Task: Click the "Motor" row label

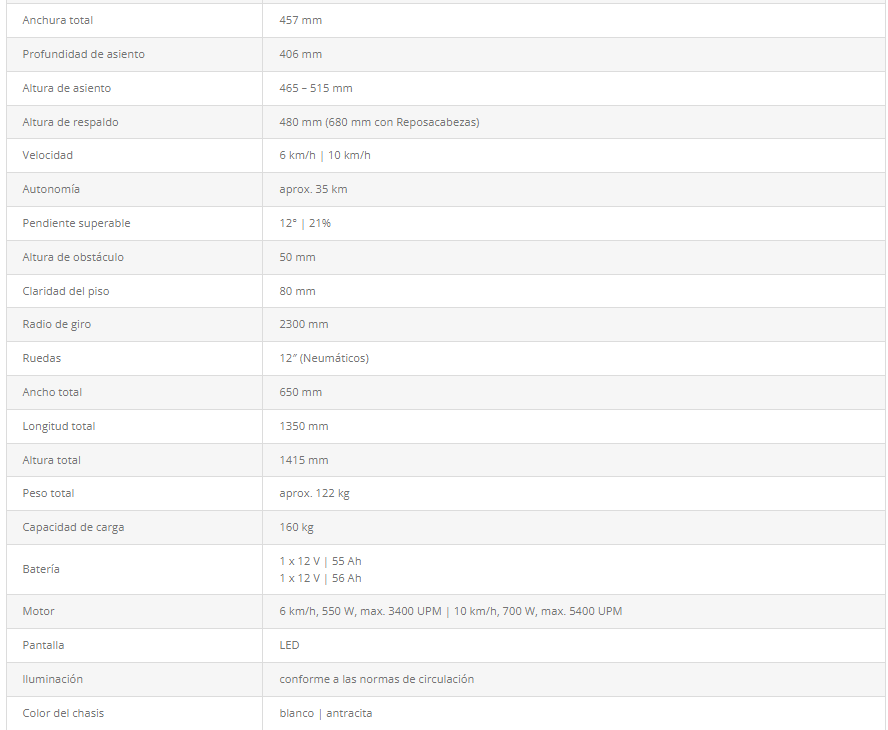Action: pos(39,611)
